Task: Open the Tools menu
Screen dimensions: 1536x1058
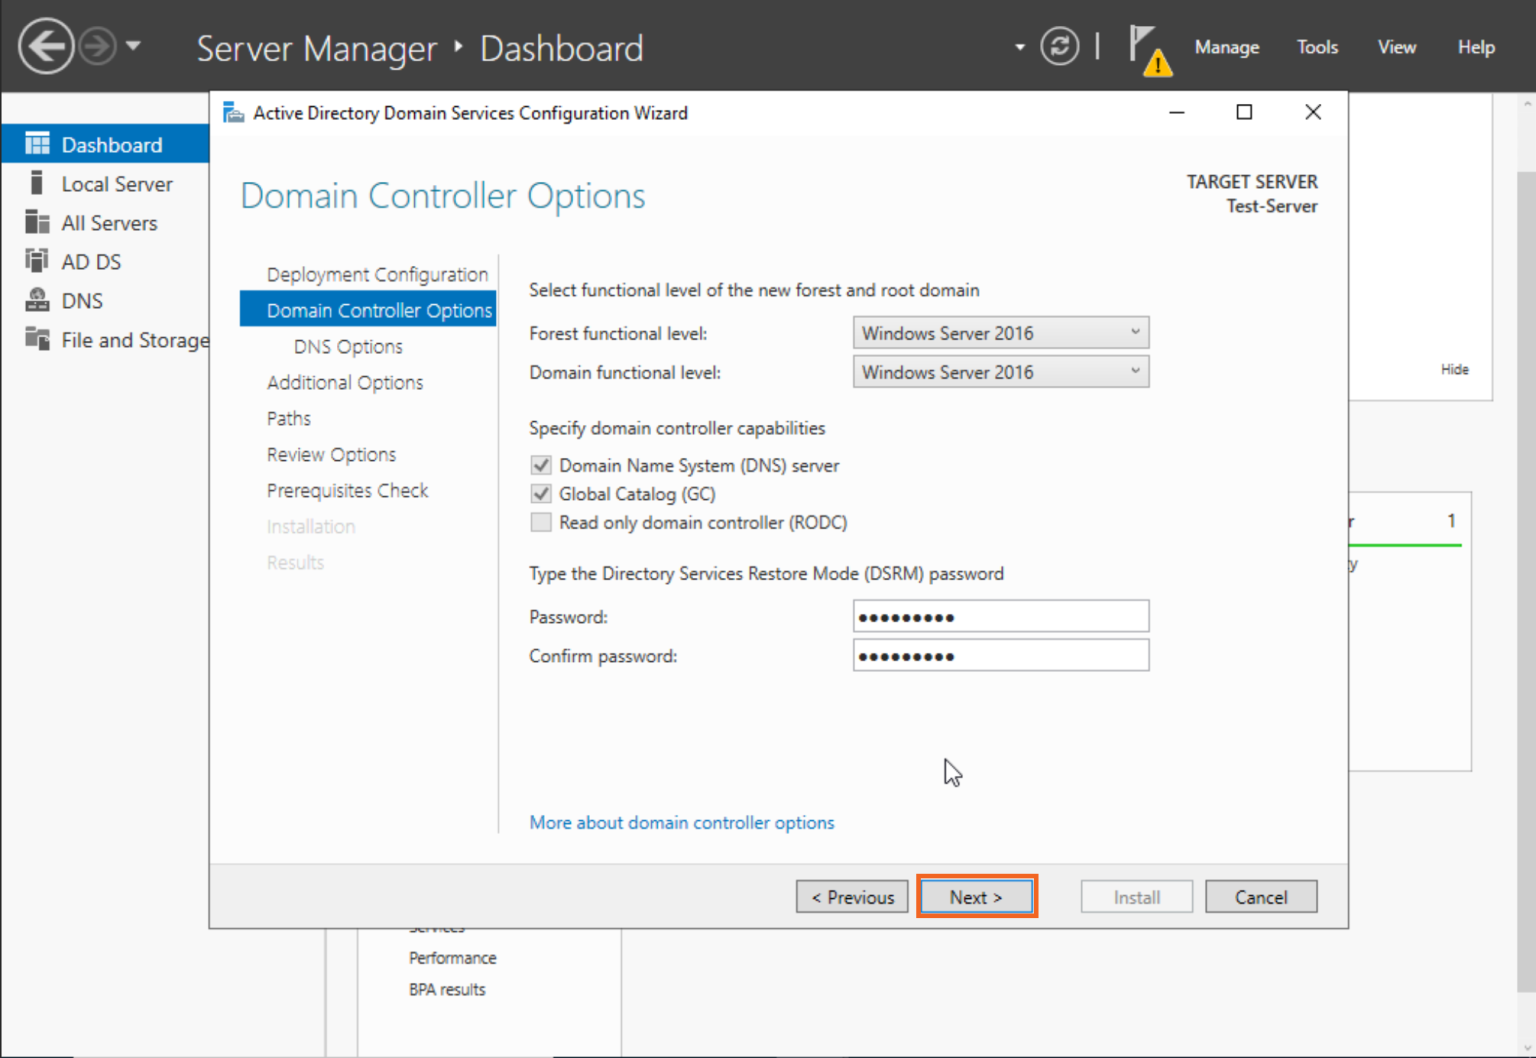Action: pos(1317,47)
